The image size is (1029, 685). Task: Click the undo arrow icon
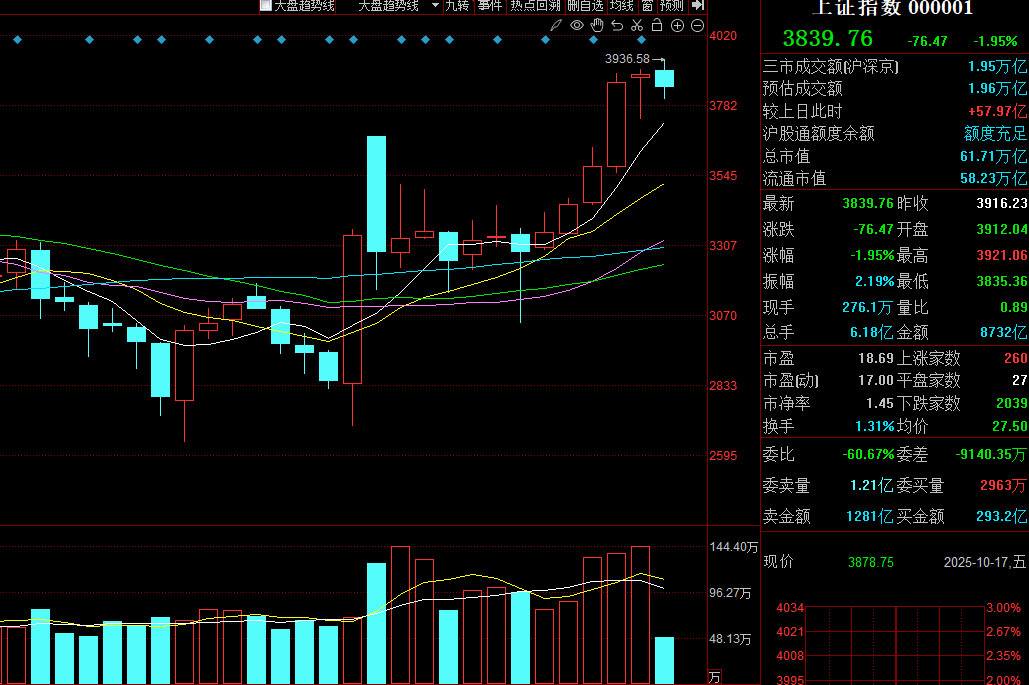(x=616, y=25)
